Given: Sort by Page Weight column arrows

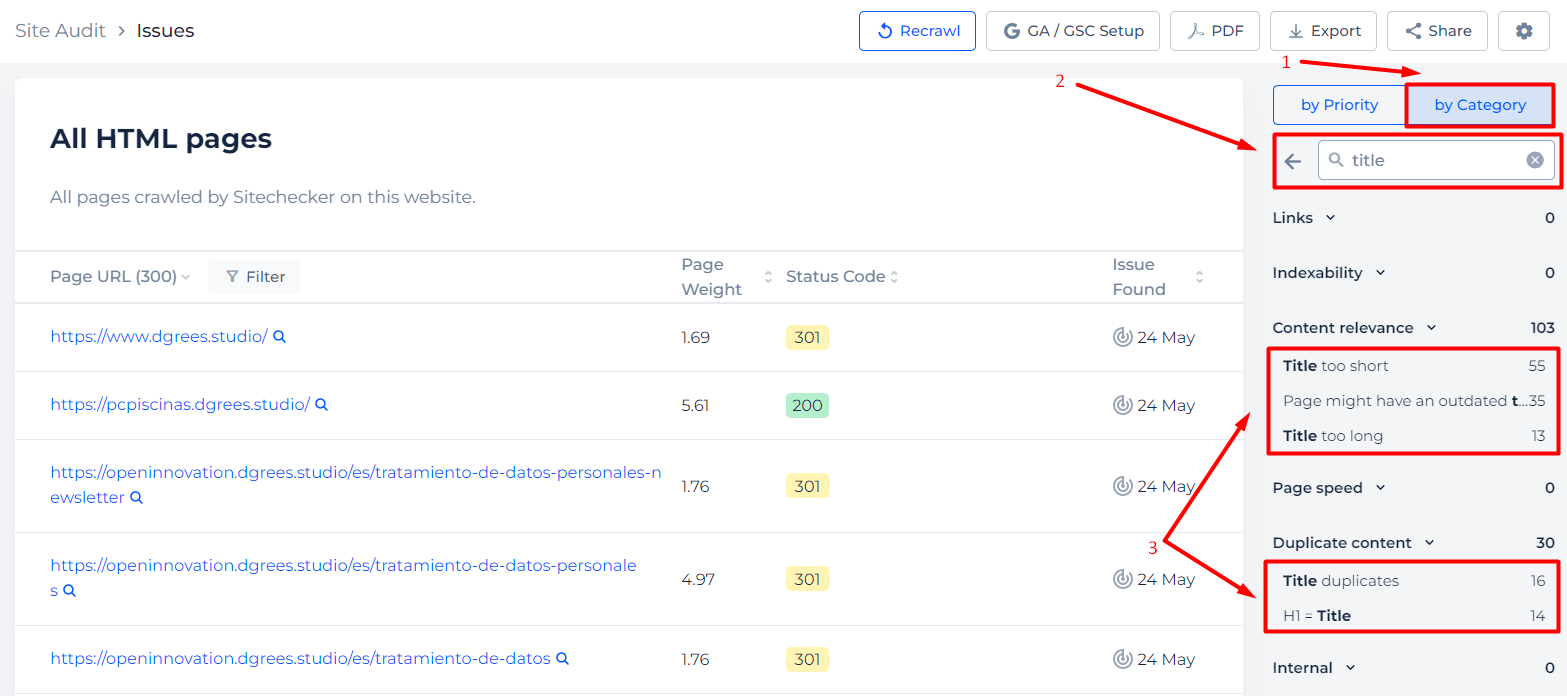Looking at the screenshot, I should pyautogui.click(x=768, y=277).
